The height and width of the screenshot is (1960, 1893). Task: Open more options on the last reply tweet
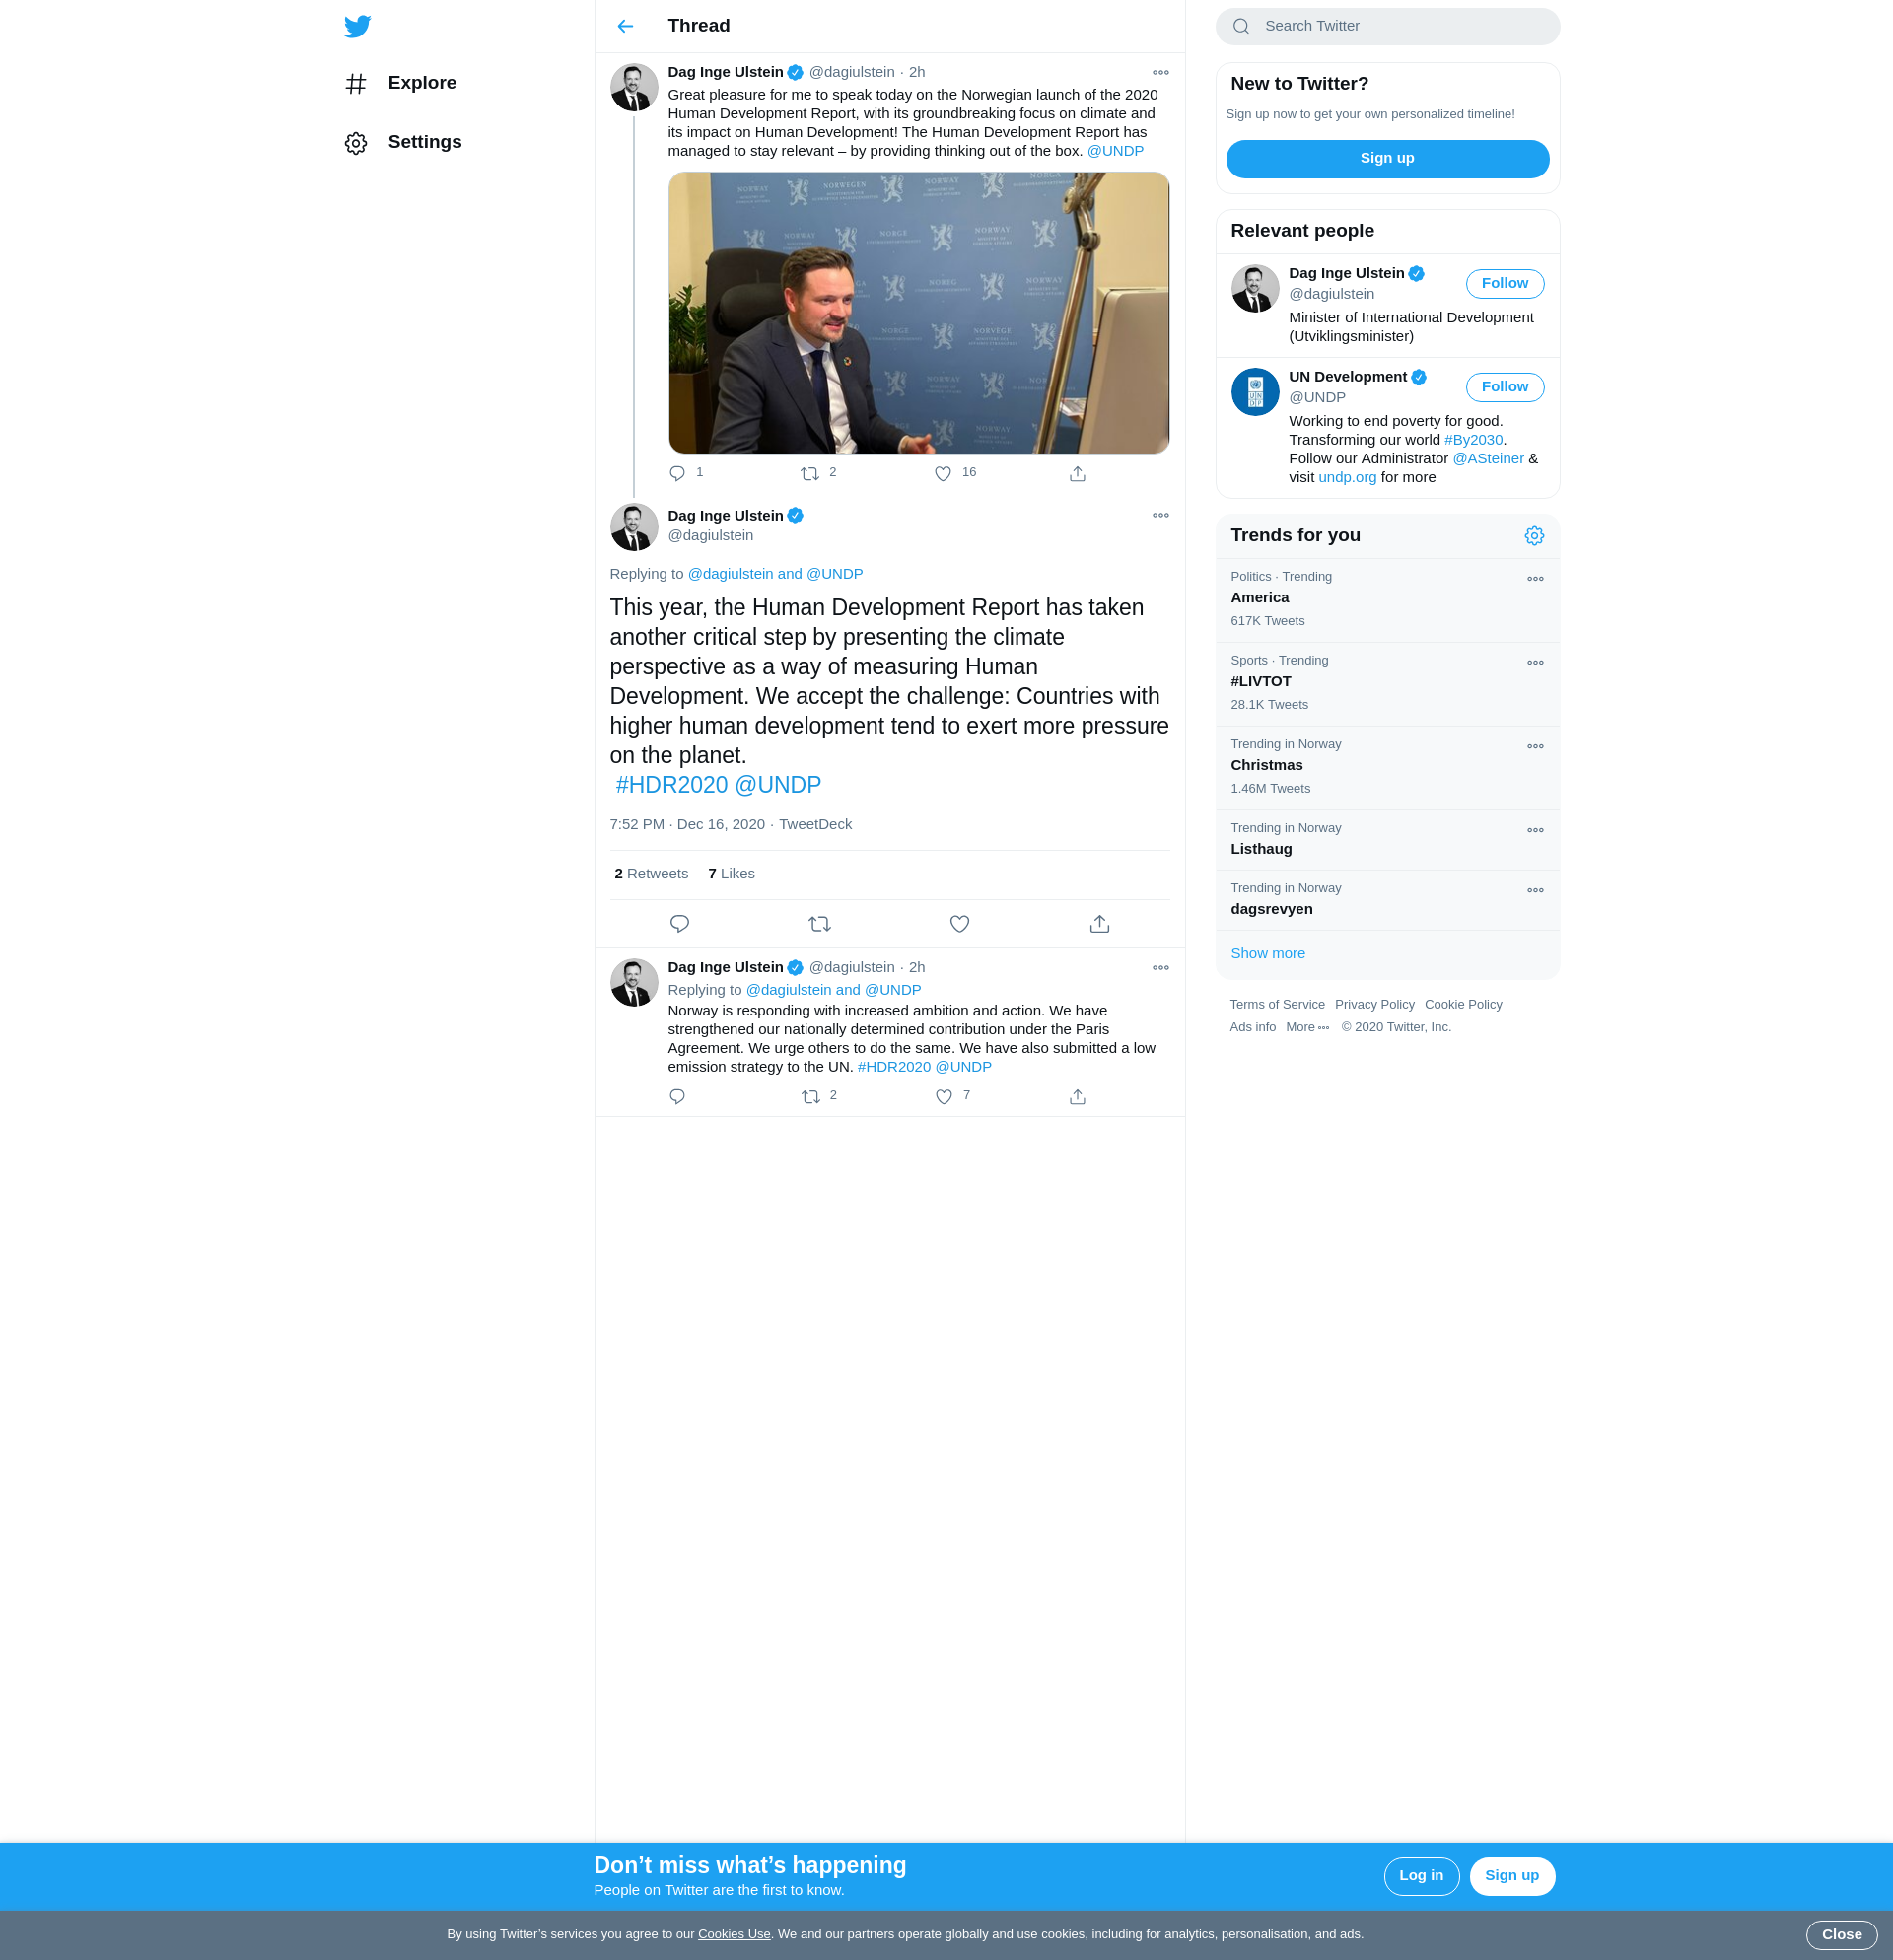(1160, 967)
